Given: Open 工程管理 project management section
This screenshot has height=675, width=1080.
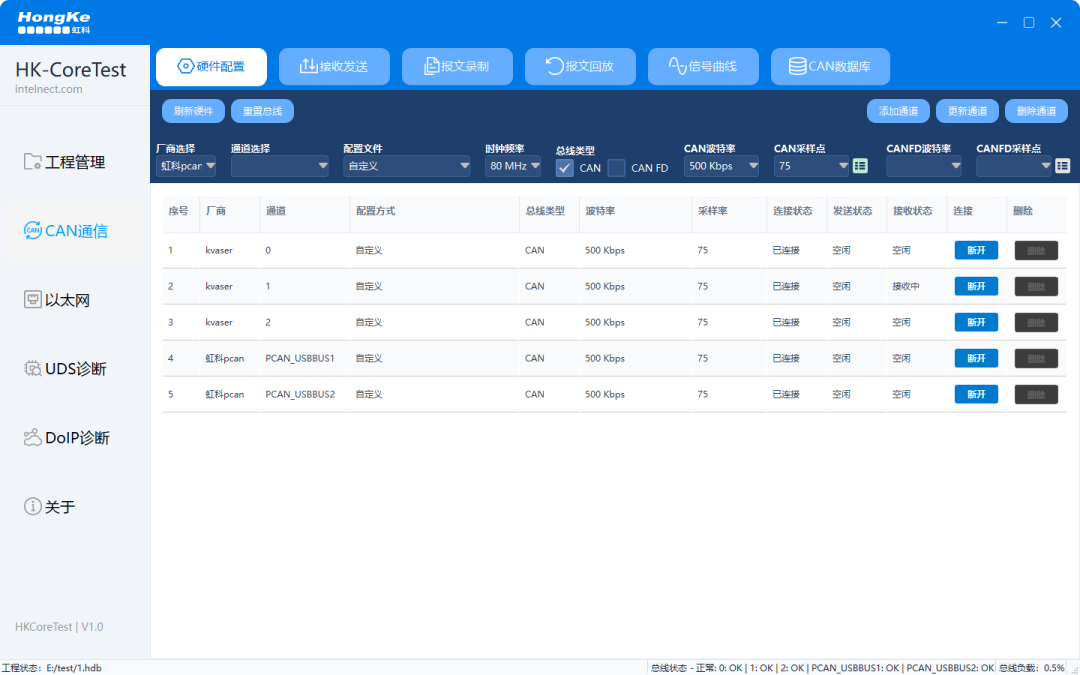Looking at the screenshot, I should click(x=64, y=162).
